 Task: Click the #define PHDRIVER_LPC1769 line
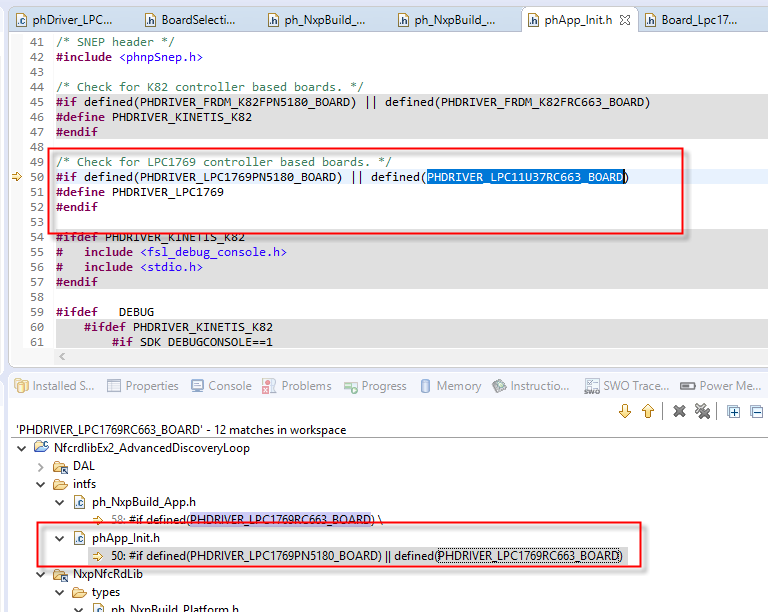point(140,192)
